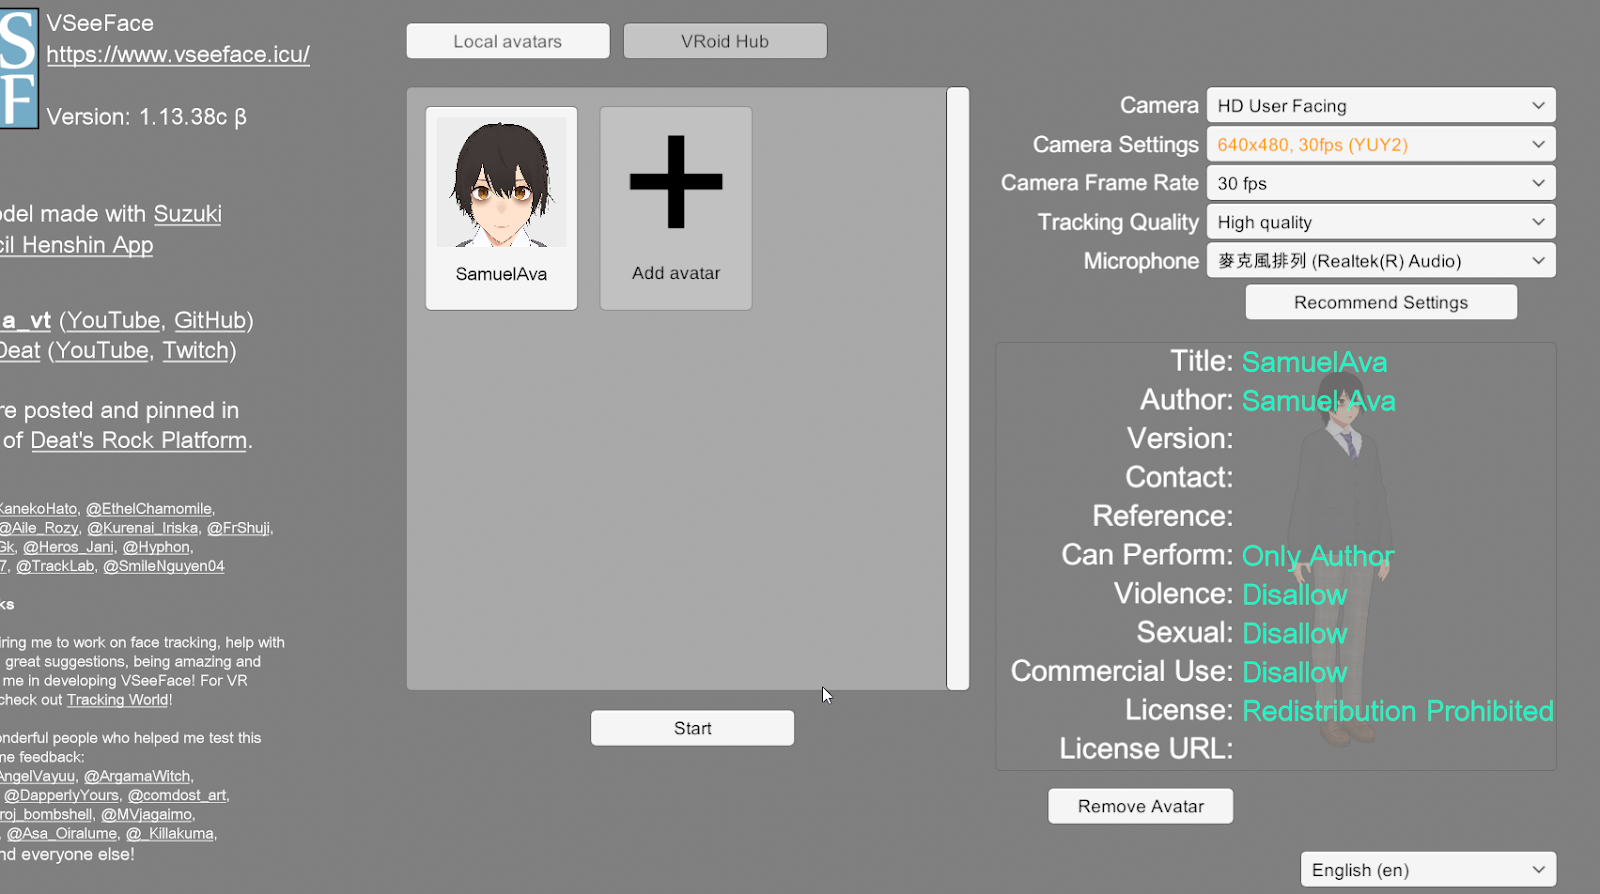1600x894 pixels.
Task: Click the VSeeFace title text
Action: coord(100,23)
